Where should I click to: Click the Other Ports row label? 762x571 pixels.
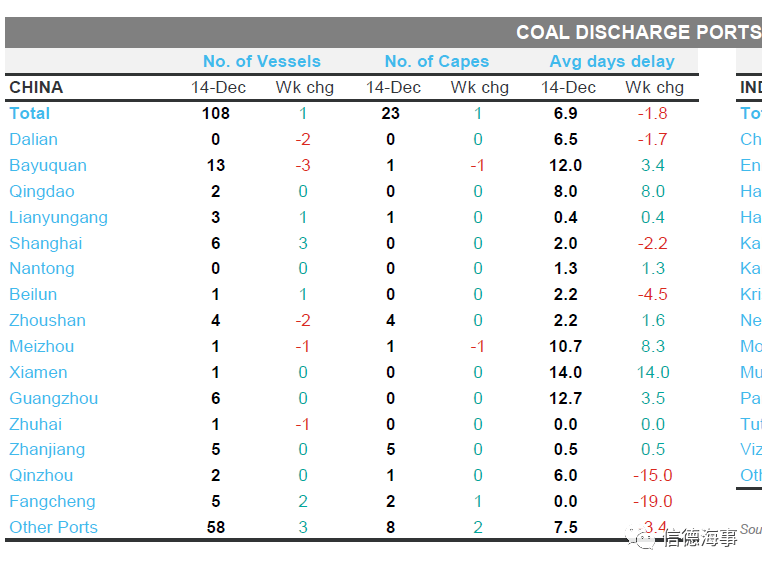pos(53,527)
